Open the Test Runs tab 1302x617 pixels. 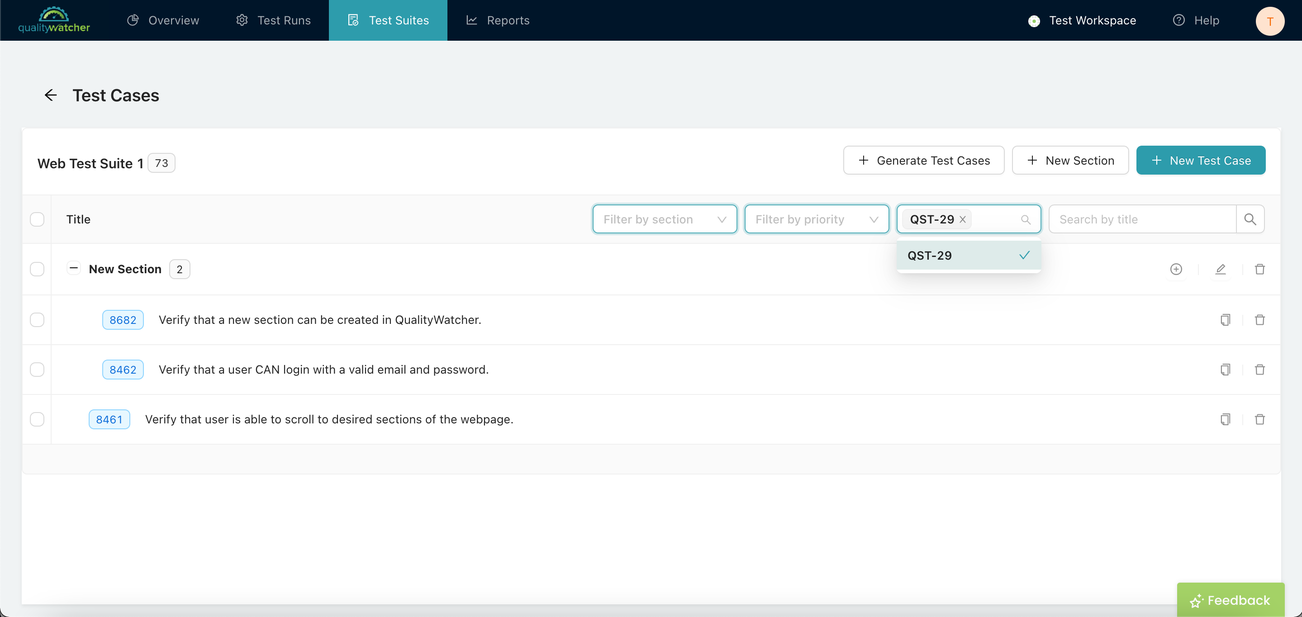(x=273, y=20)
